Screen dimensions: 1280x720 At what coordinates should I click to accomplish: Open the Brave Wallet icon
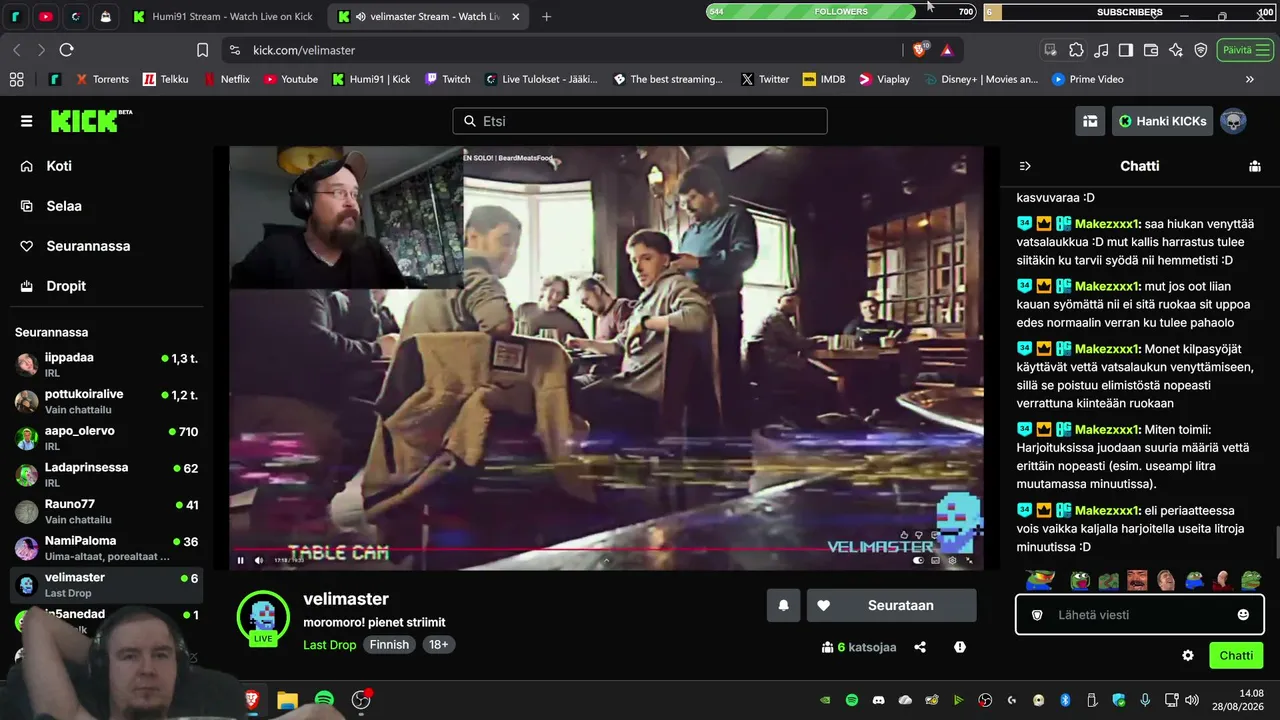coord(1151,50)
